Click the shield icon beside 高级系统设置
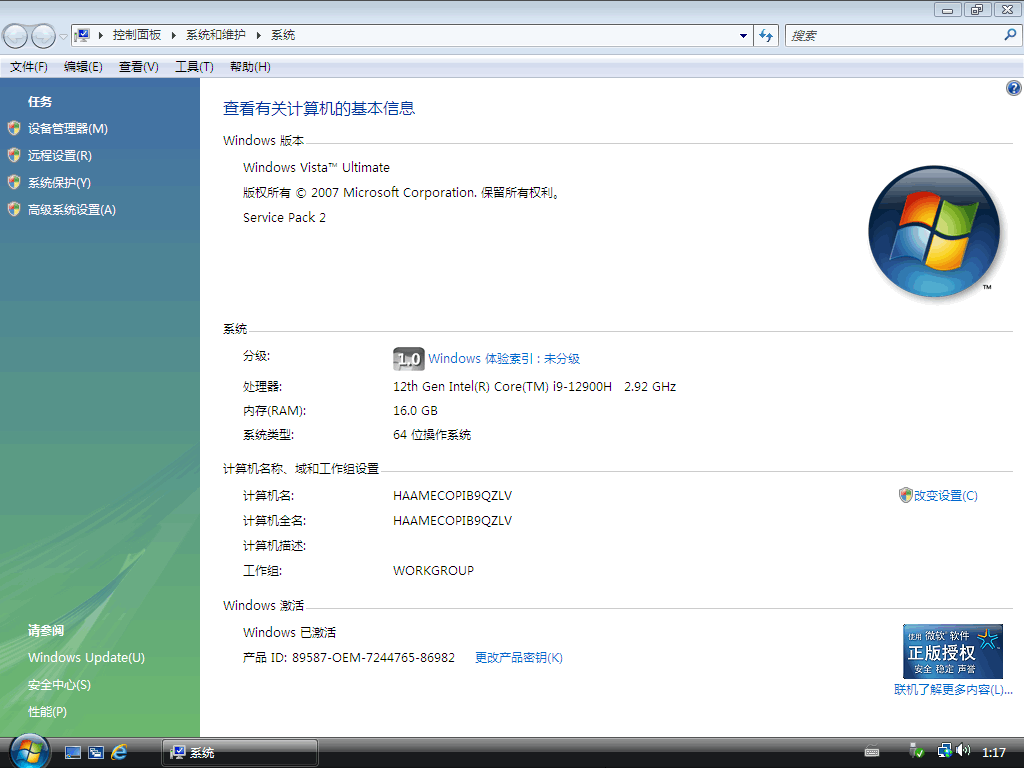Image resolution: width=1024 pixels, height=768 pixels. pos(14,209)
